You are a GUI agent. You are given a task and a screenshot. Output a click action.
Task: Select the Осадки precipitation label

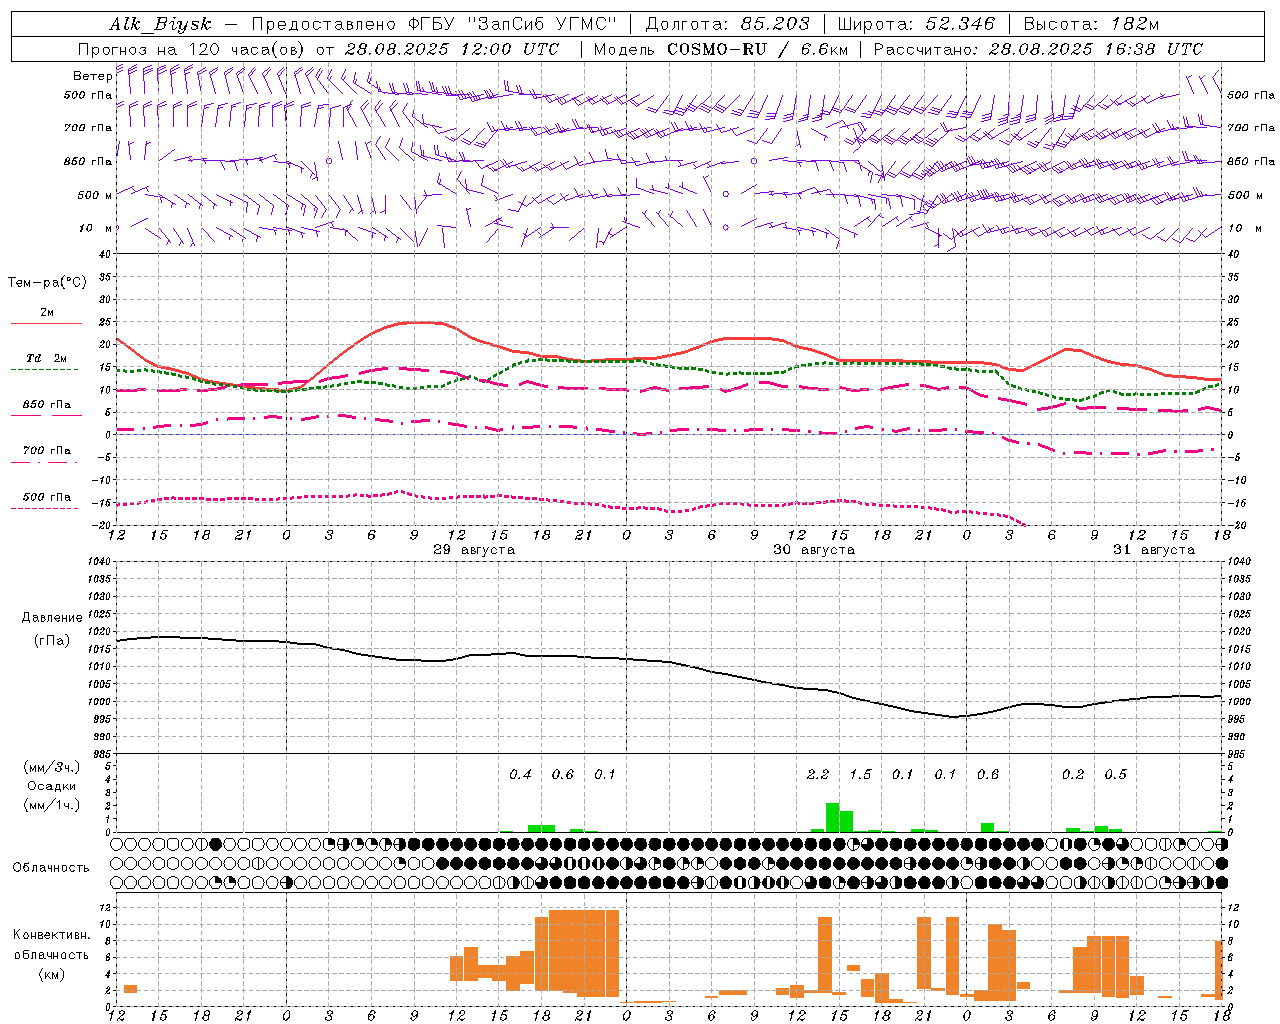click(52, 786)
